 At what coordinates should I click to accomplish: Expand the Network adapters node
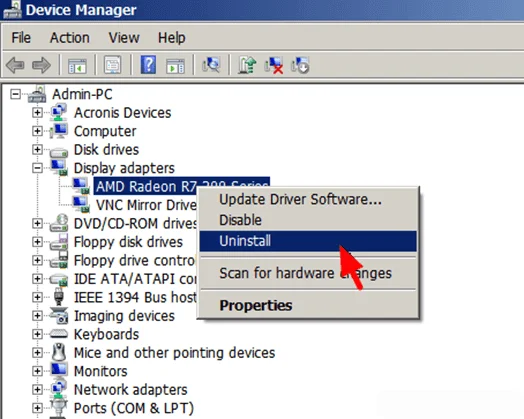37,389
